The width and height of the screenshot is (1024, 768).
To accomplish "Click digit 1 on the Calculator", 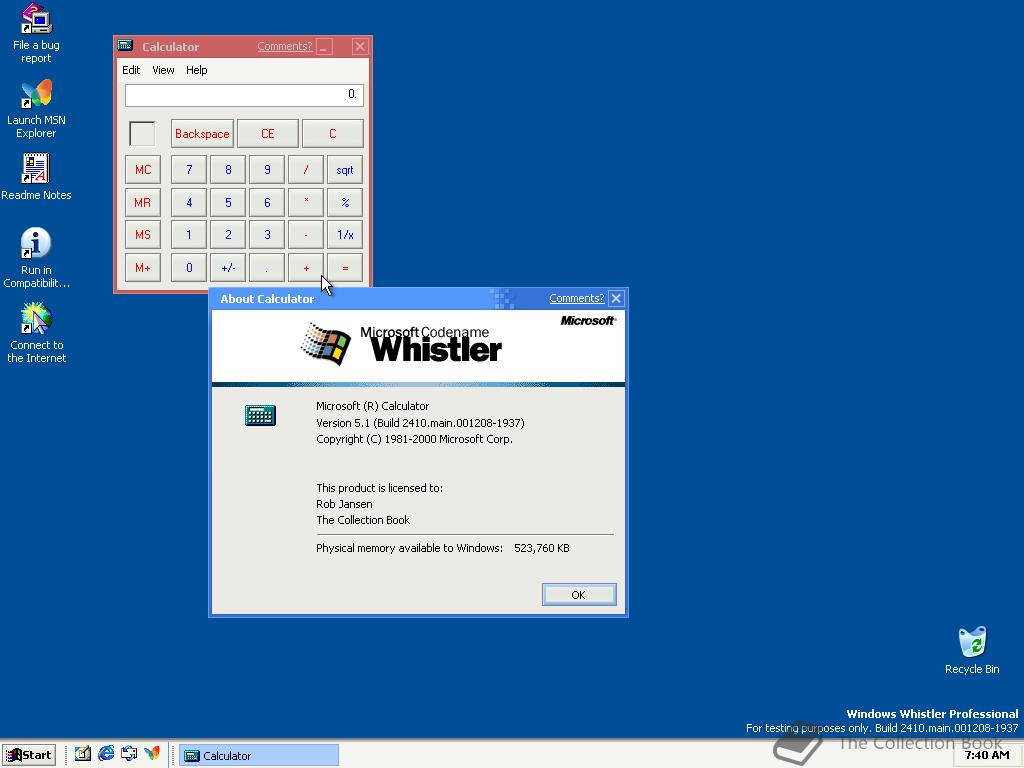I will pos(189,235).
